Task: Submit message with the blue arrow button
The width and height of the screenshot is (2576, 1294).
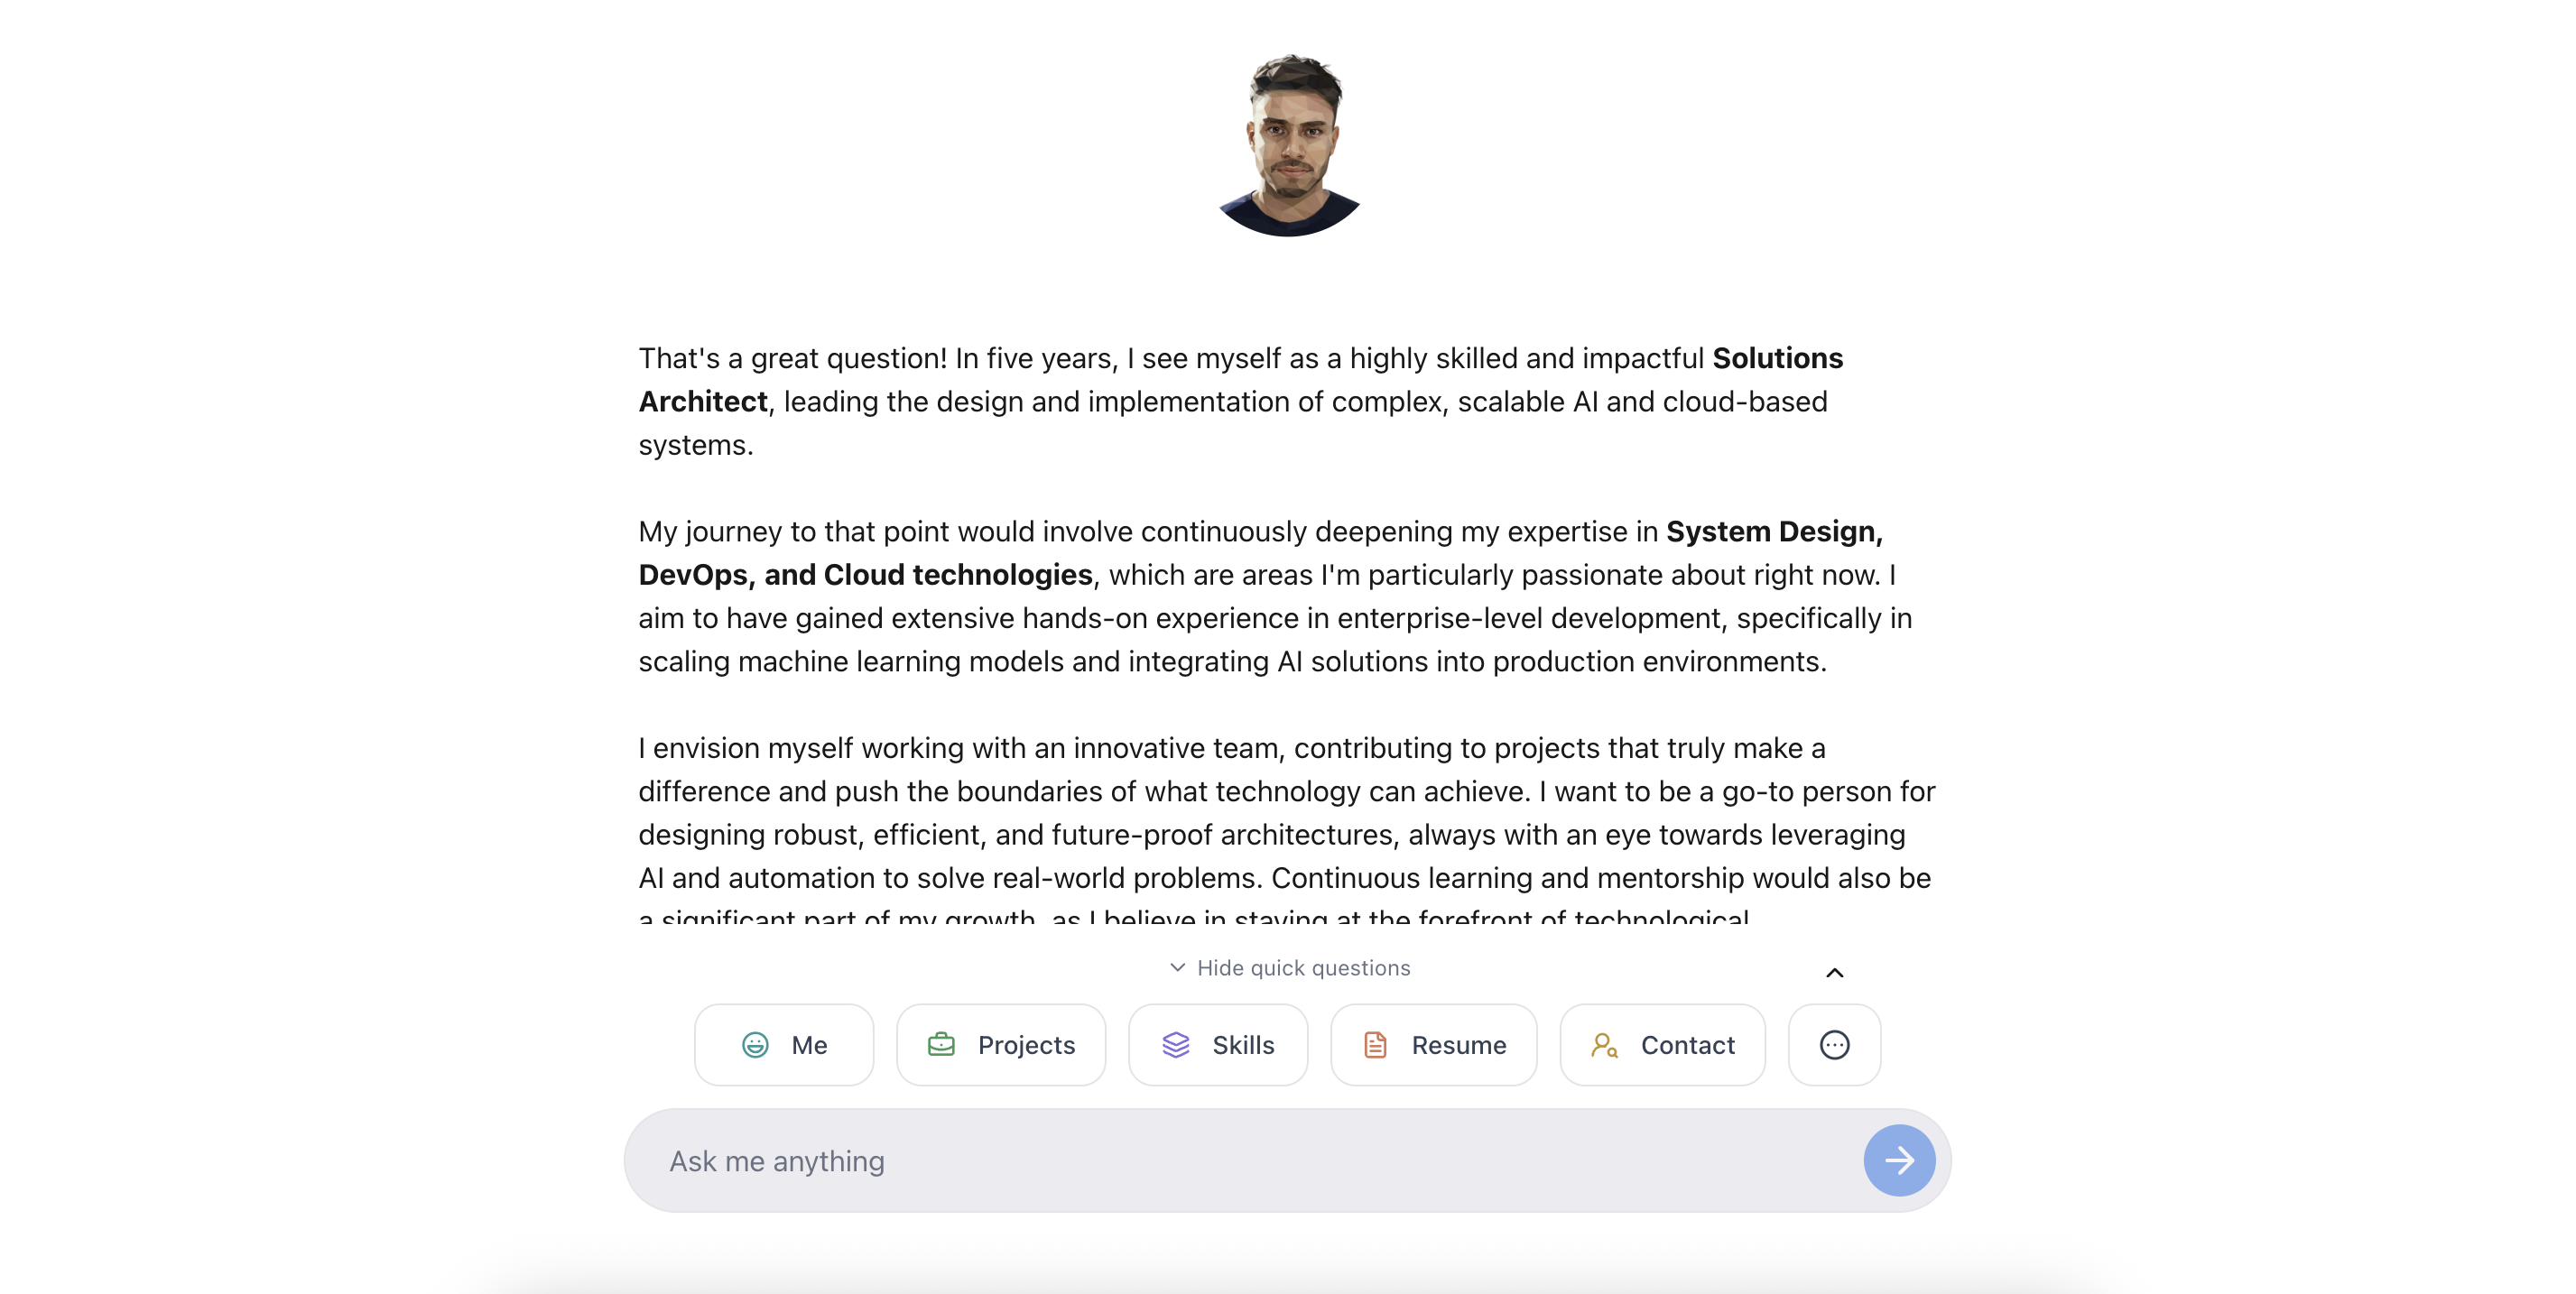Action: (1899, 1160)
